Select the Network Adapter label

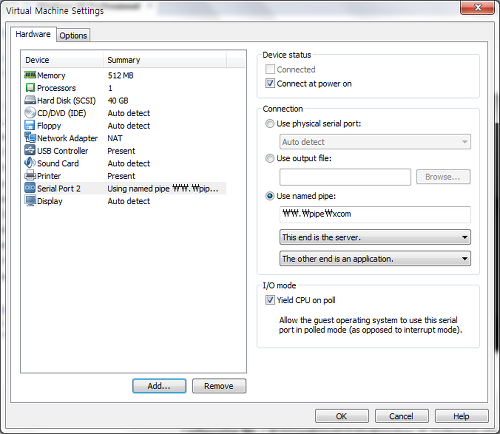[68, 138]
